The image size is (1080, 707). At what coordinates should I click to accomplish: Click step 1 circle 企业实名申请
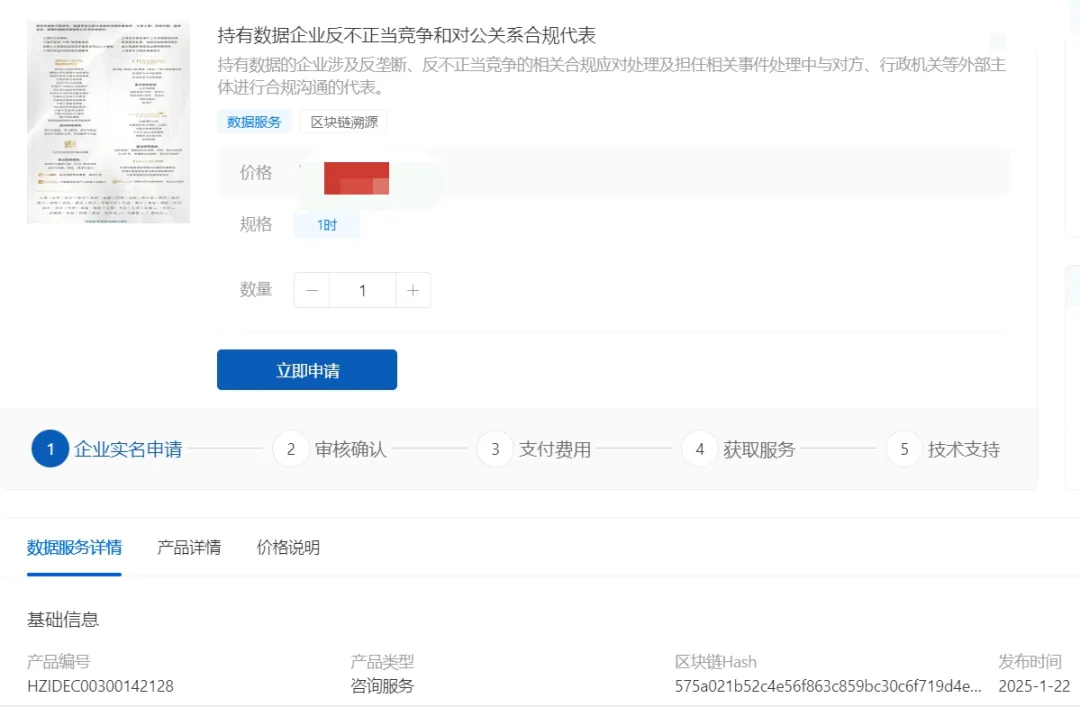click(49, 449)
